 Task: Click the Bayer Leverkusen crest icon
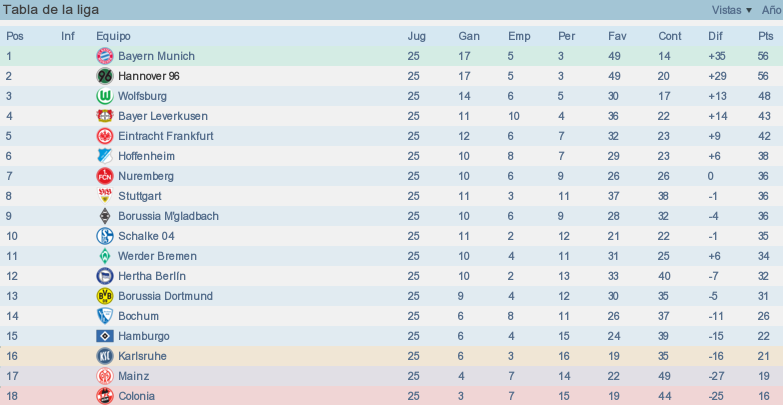pyautogui.click(x=105, y=116)
